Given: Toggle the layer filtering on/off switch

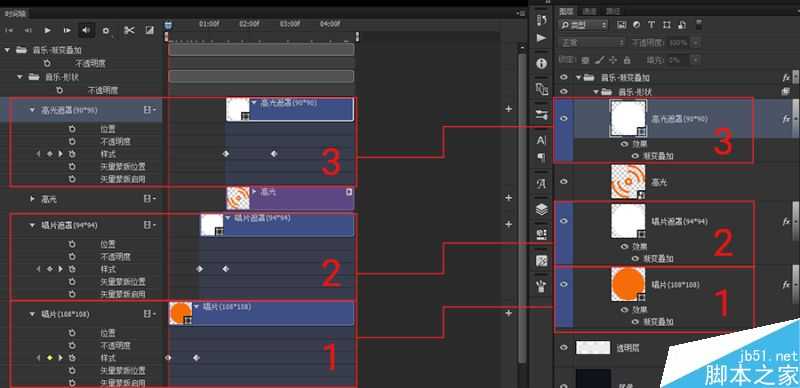Looking at the screenshot, I should tap(699, 24).
